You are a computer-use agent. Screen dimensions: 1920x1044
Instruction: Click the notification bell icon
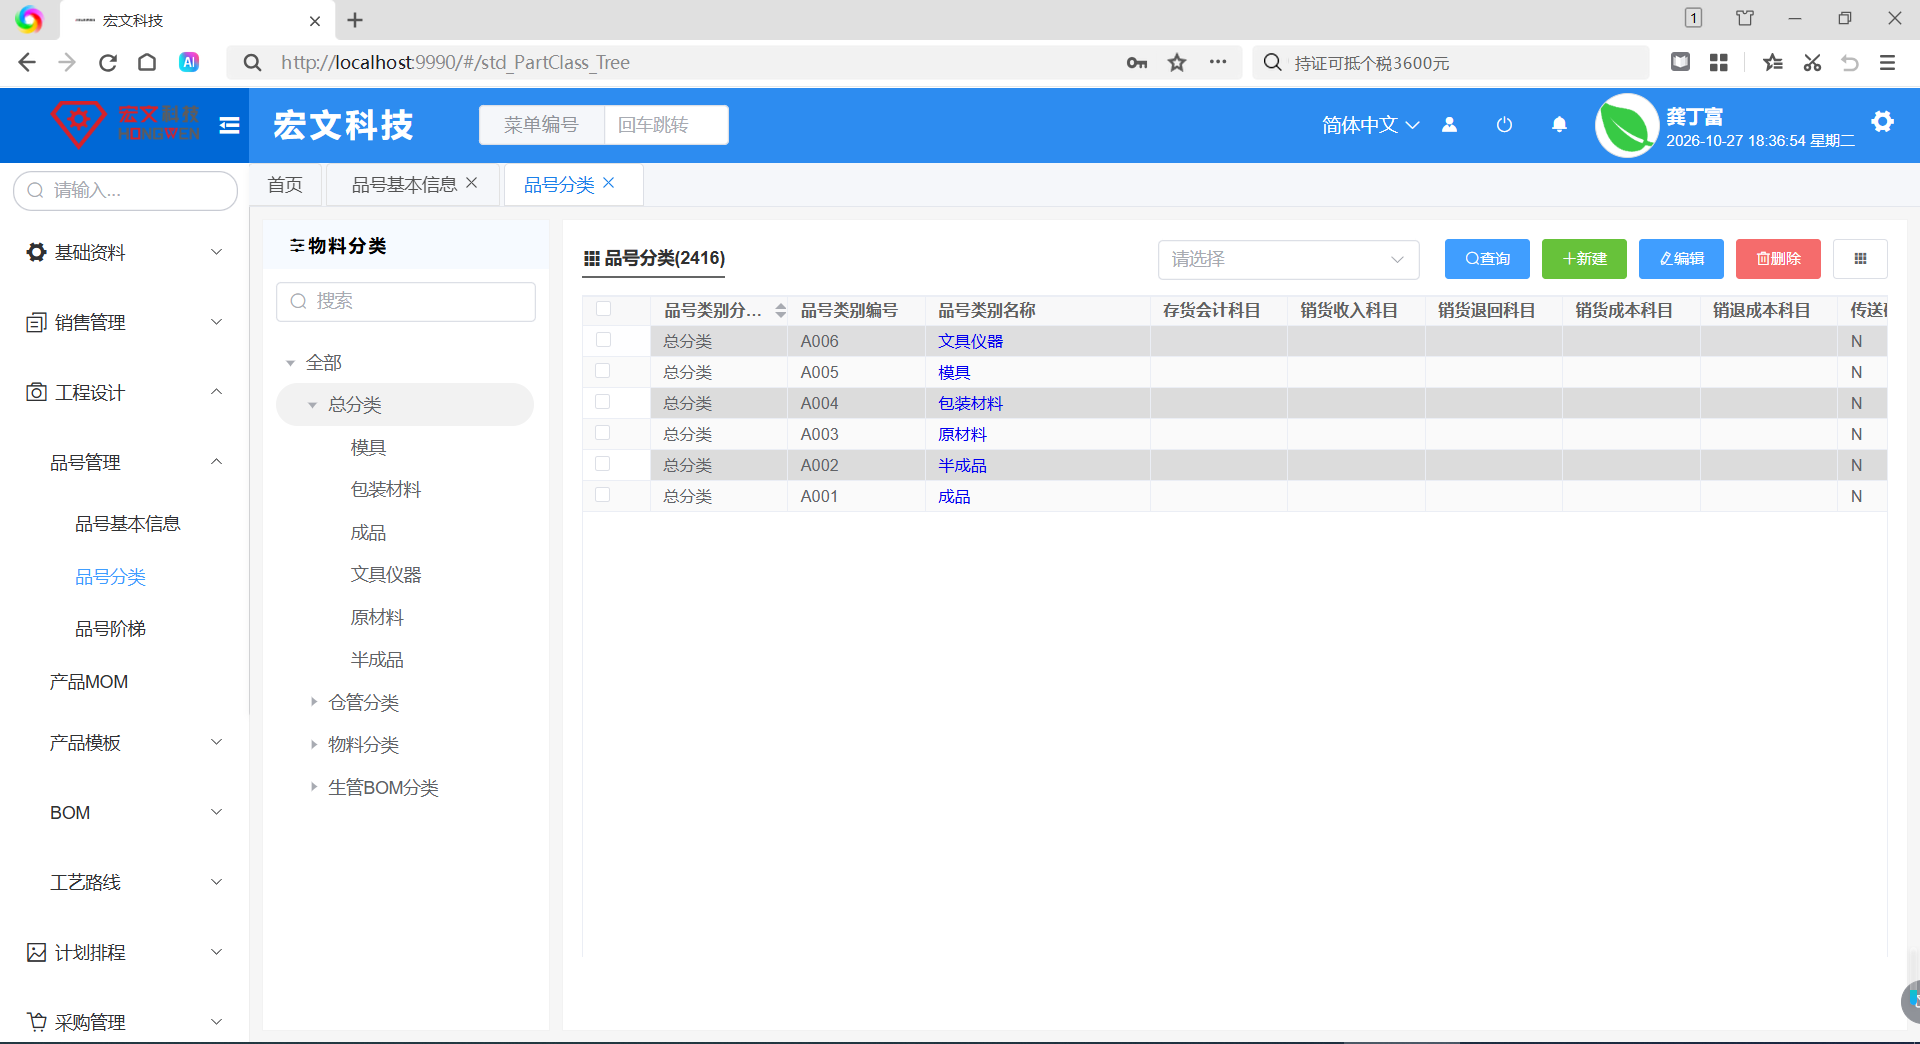[x=1559, y=125]
